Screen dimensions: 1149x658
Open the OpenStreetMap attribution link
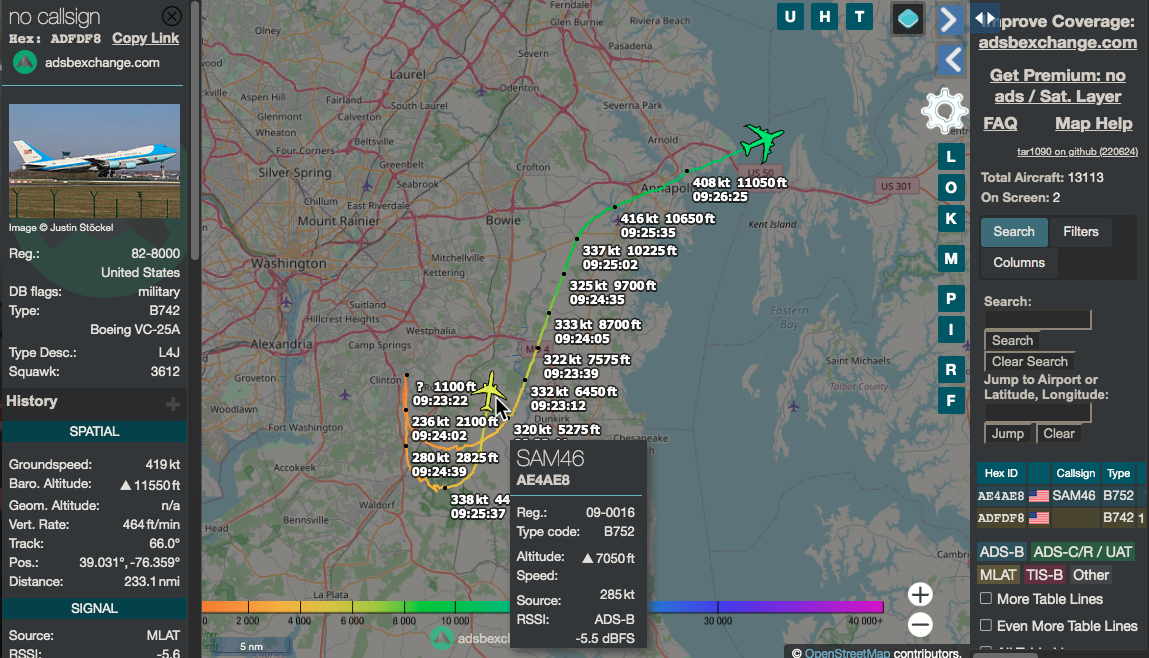pos(847,653)
